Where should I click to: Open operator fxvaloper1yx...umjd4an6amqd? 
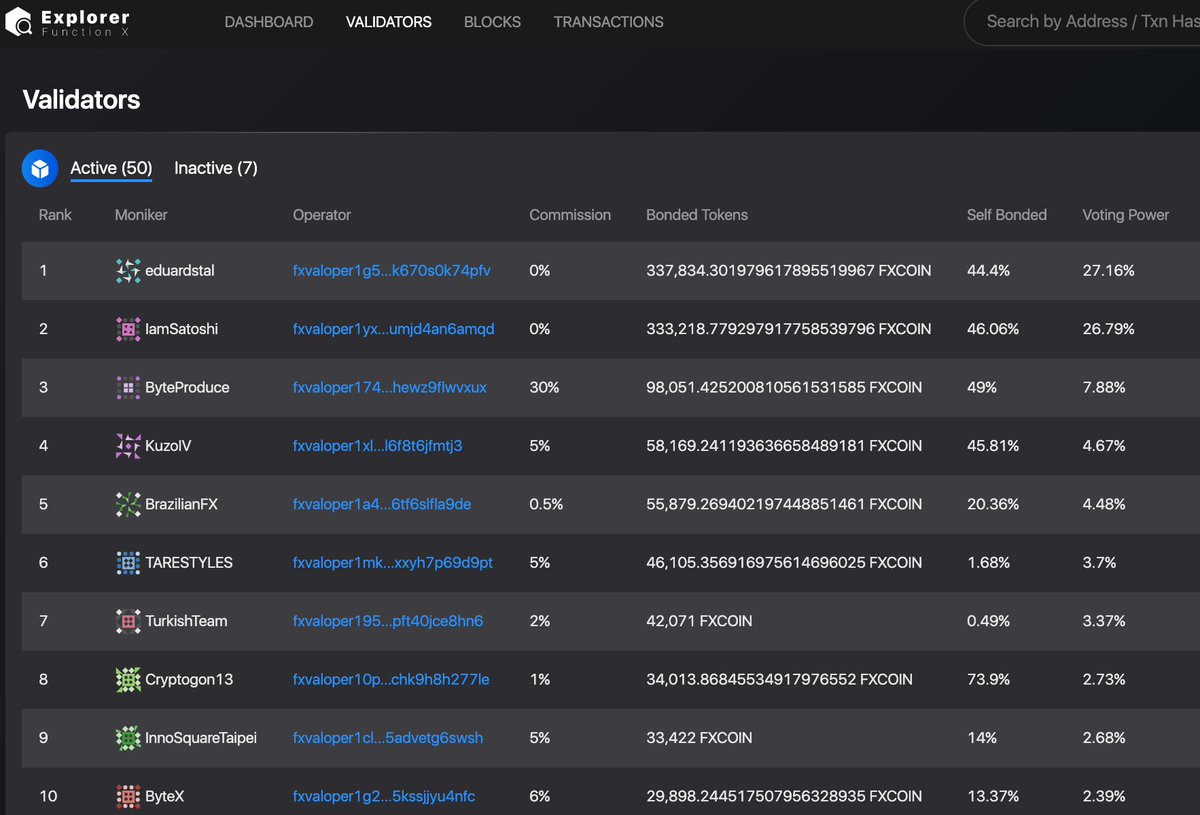coord(393,329)
